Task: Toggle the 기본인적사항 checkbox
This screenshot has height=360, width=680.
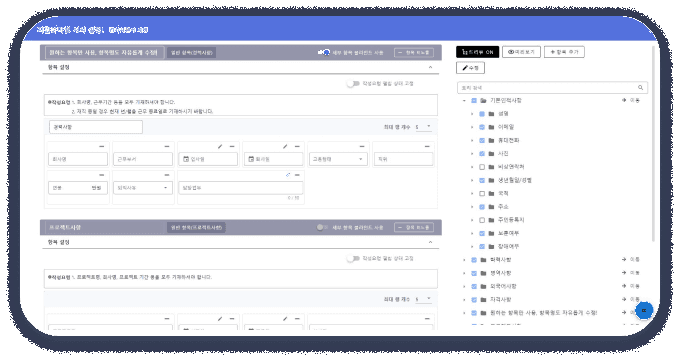Action: coord(474,101)
